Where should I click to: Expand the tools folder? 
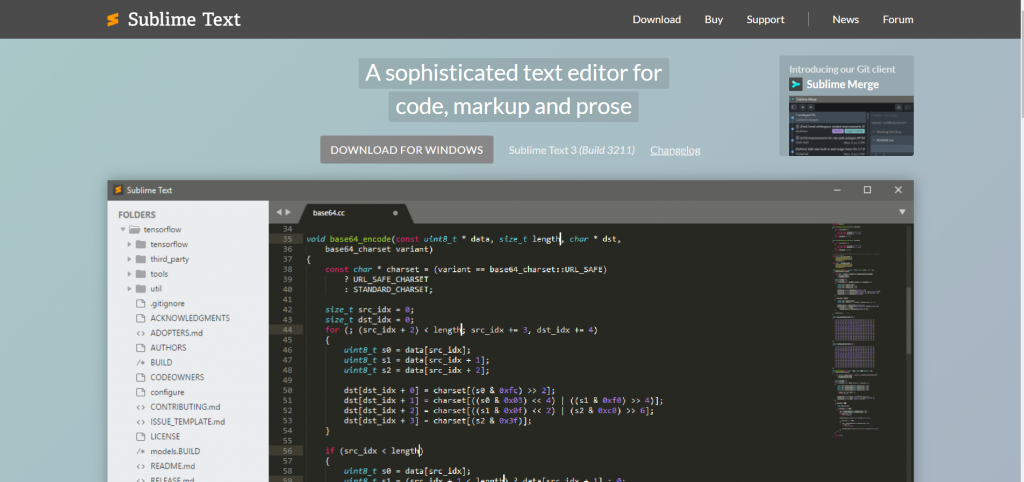tap(129, 274)
